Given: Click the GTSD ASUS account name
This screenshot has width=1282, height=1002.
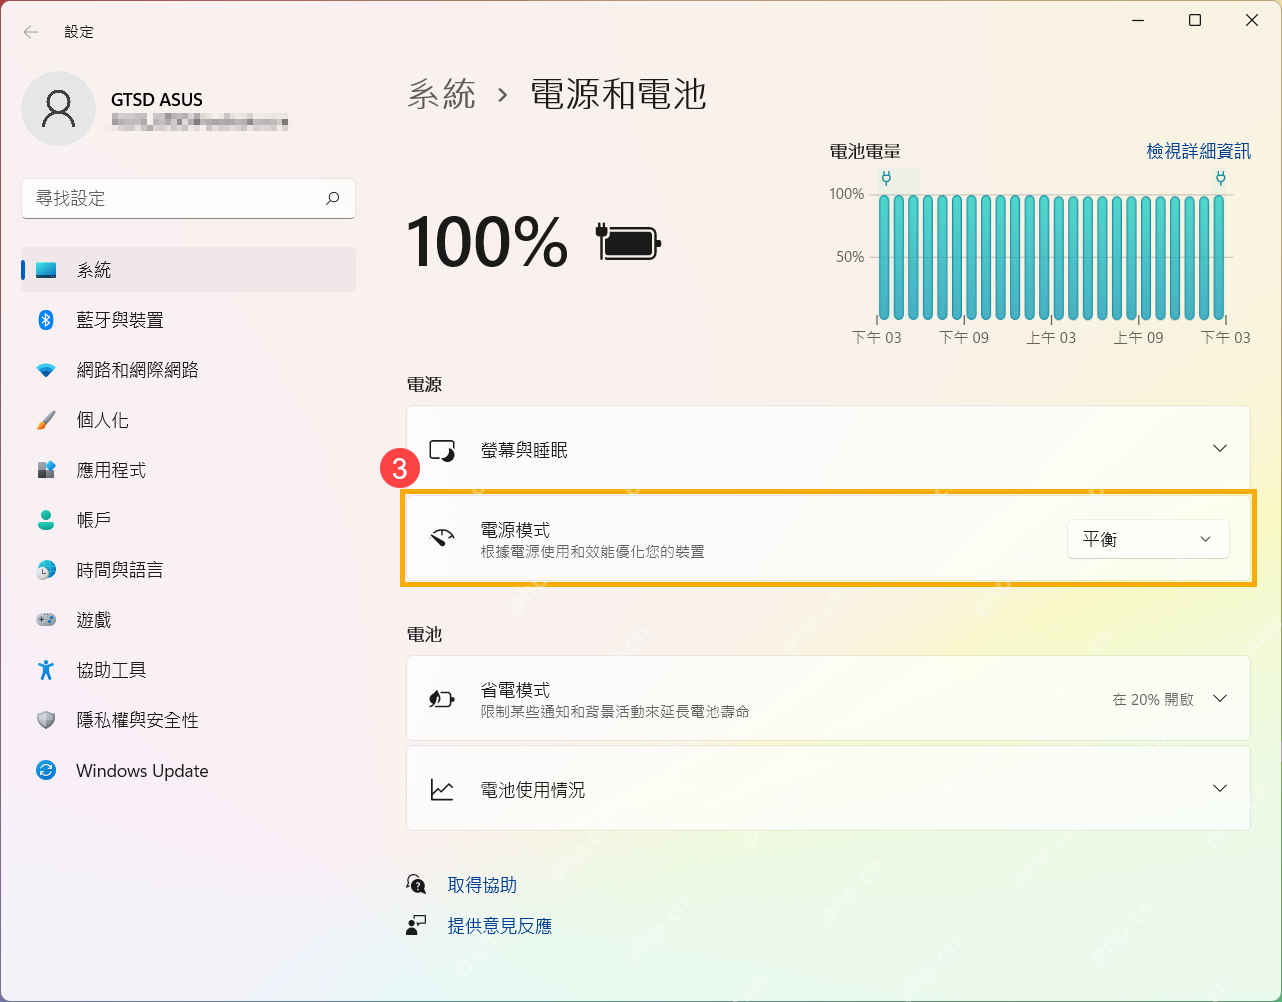Looking at the screenshot, I should point(157,100).
